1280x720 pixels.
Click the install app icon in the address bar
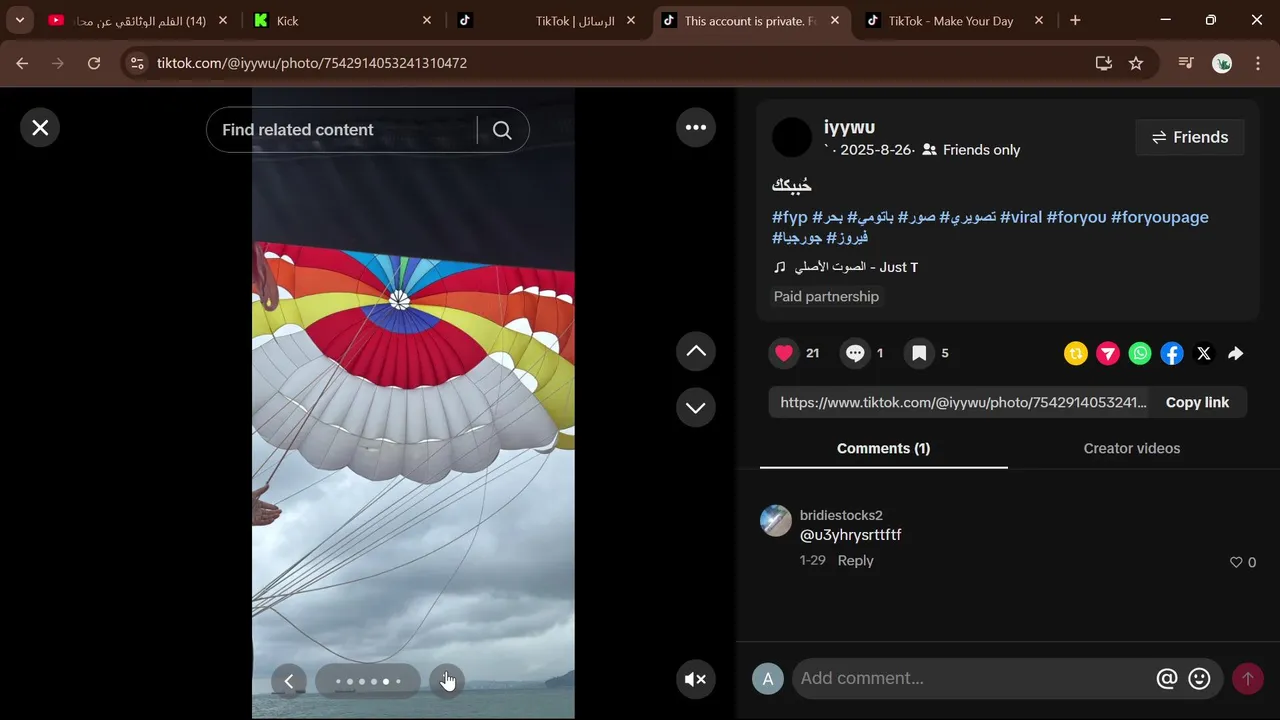pos(1104,63)
